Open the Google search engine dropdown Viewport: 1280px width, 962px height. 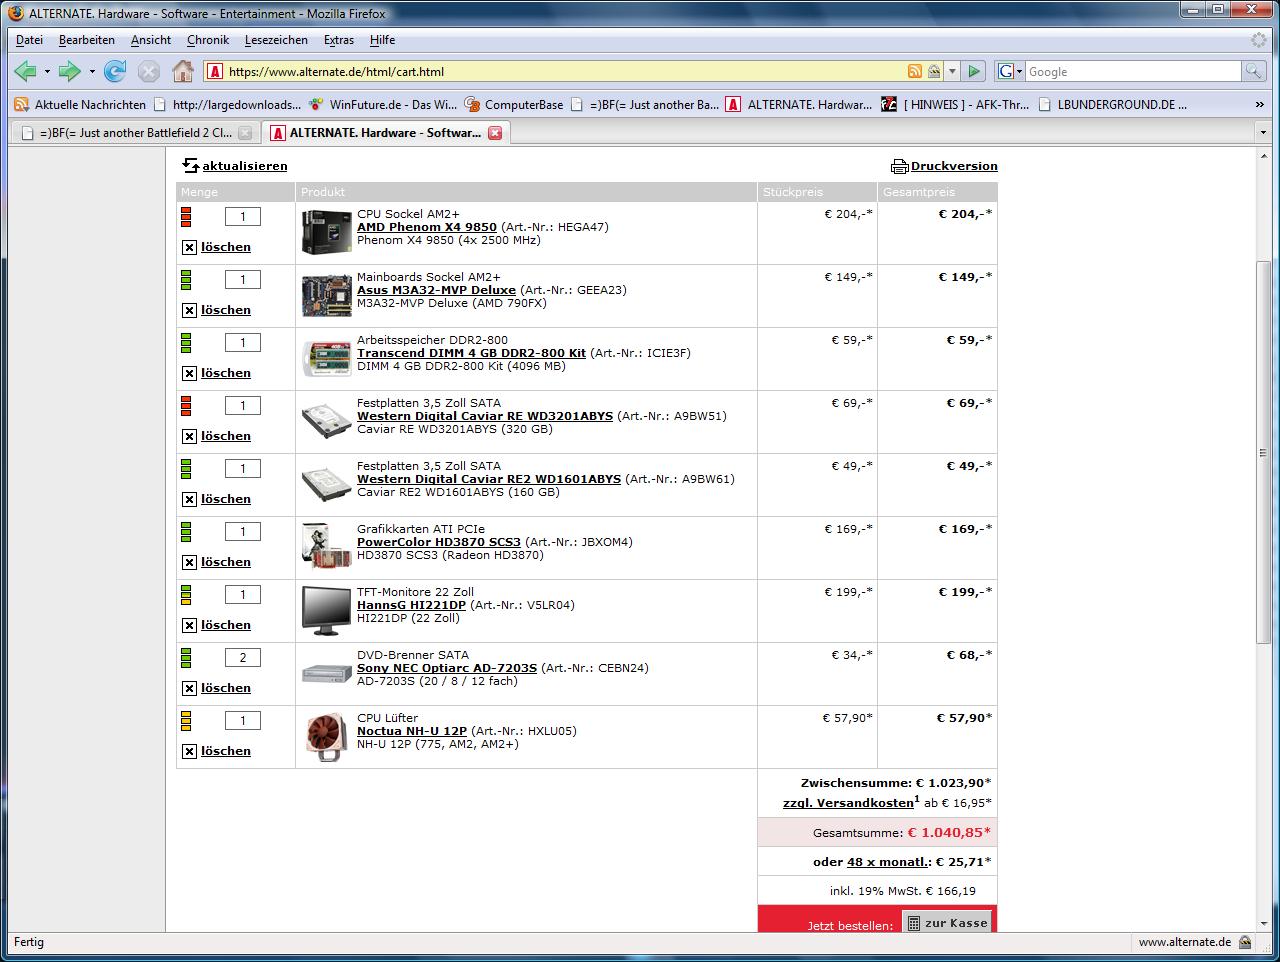(1010, 71)
